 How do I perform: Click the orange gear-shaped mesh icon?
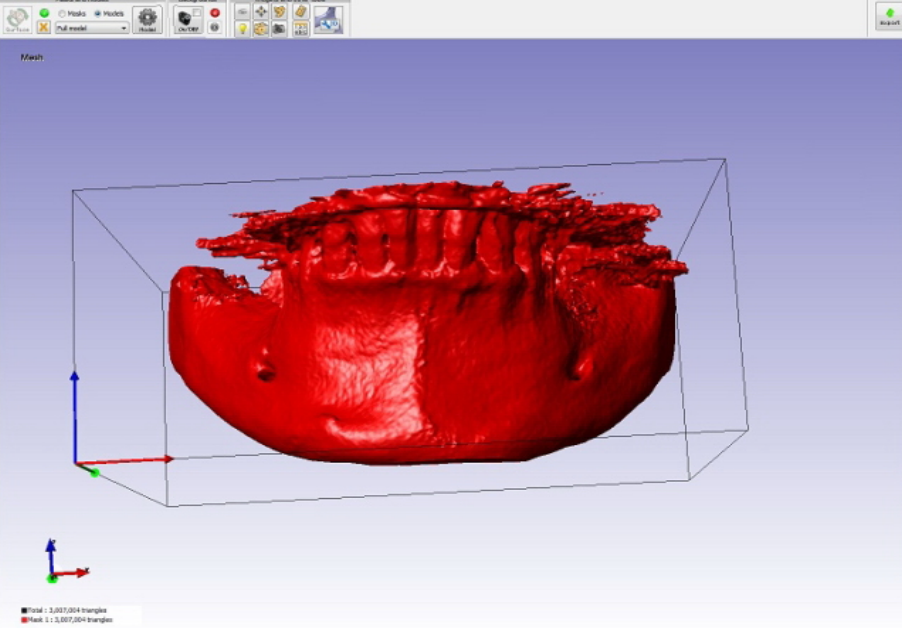pyautogui.click(x=261, y=28)
